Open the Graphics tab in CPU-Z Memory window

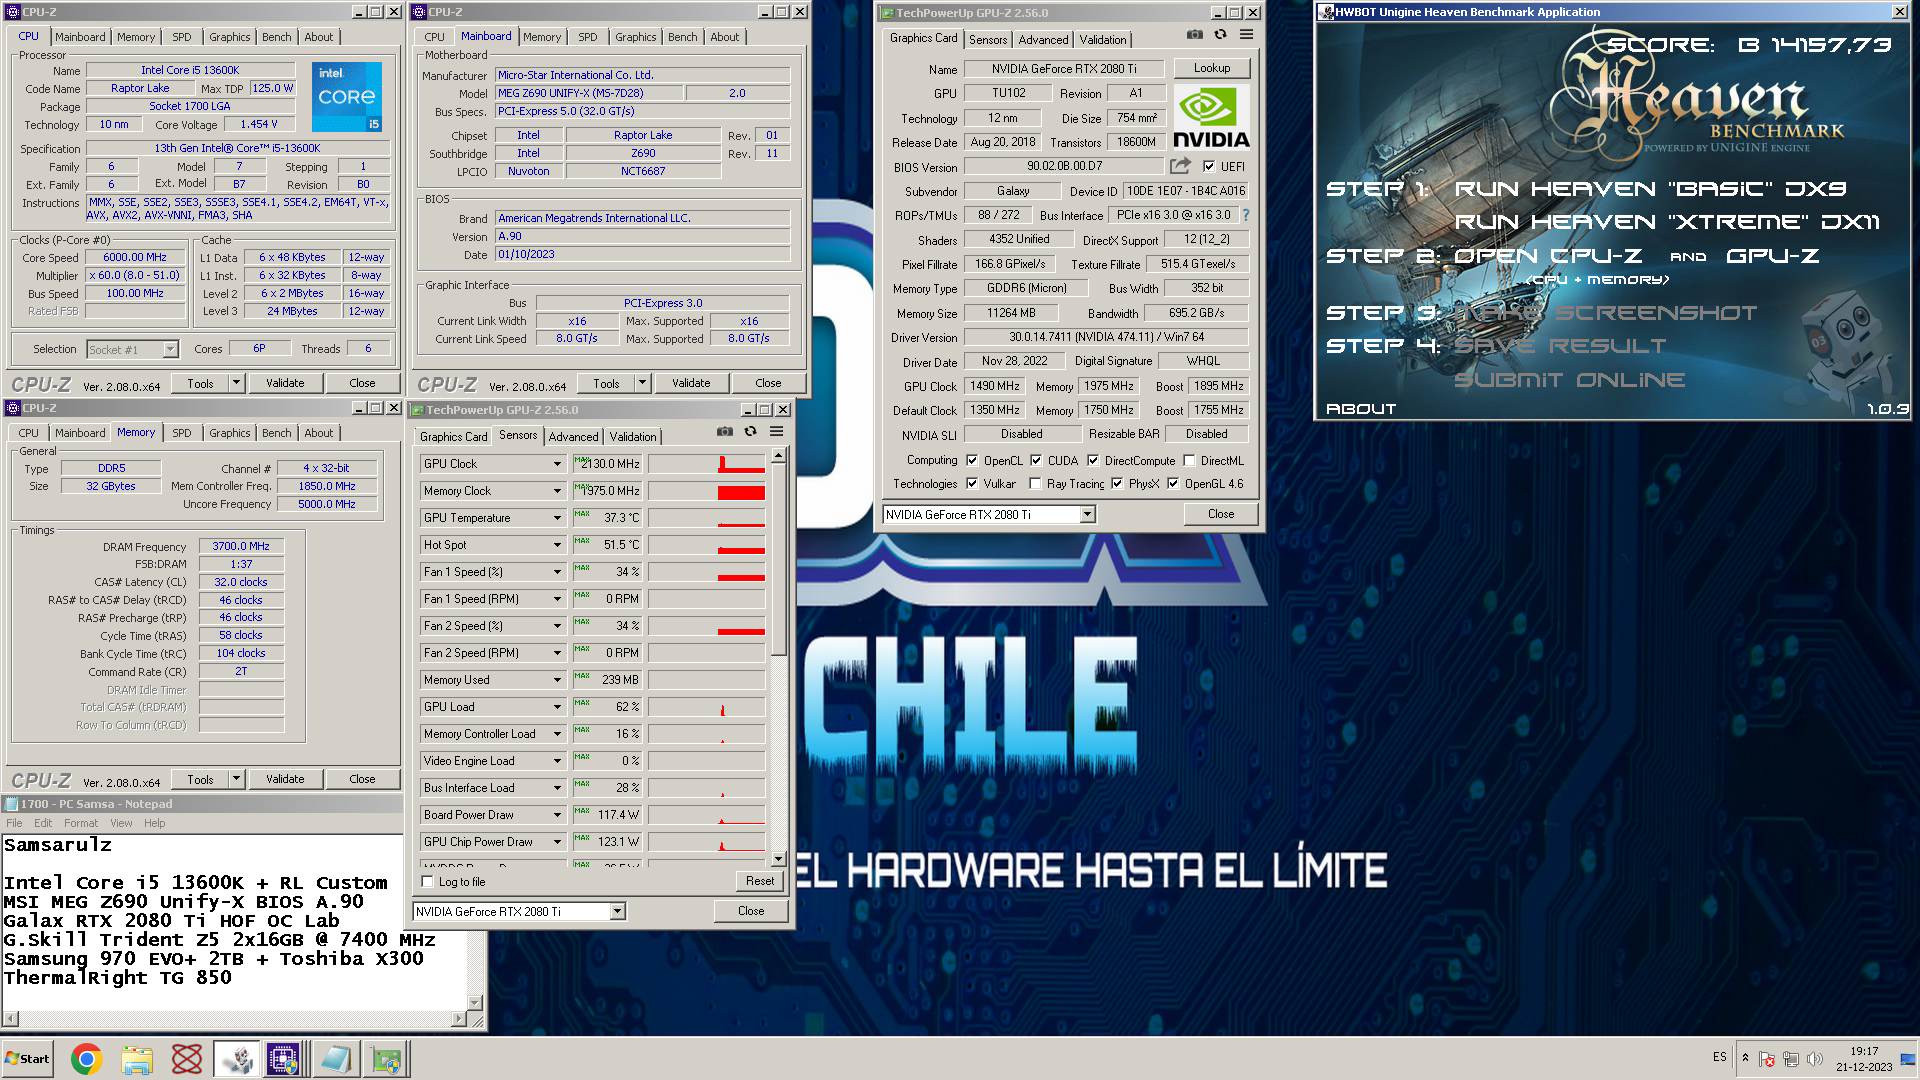click(230, 433)
